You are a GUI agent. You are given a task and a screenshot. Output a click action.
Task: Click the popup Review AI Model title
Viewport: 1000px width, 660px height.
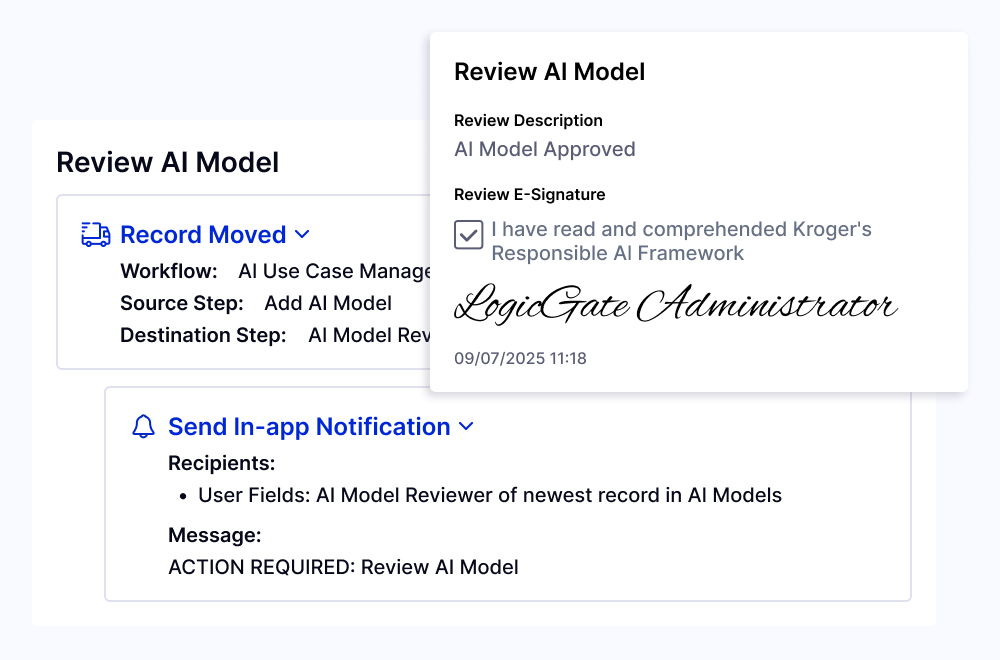point(549,72)
